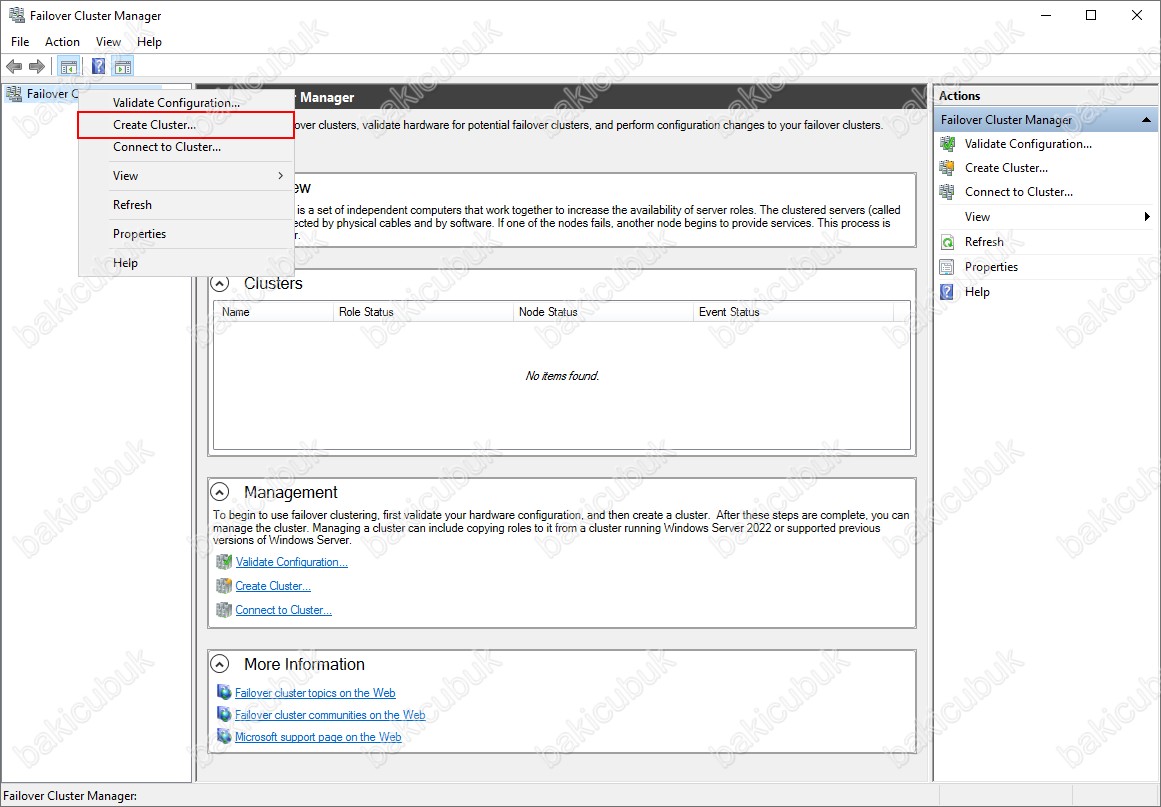The height and width of the screenshot is (807, 1161).
Task: Choose Create Cluster from the context menu
Action: 186,125
